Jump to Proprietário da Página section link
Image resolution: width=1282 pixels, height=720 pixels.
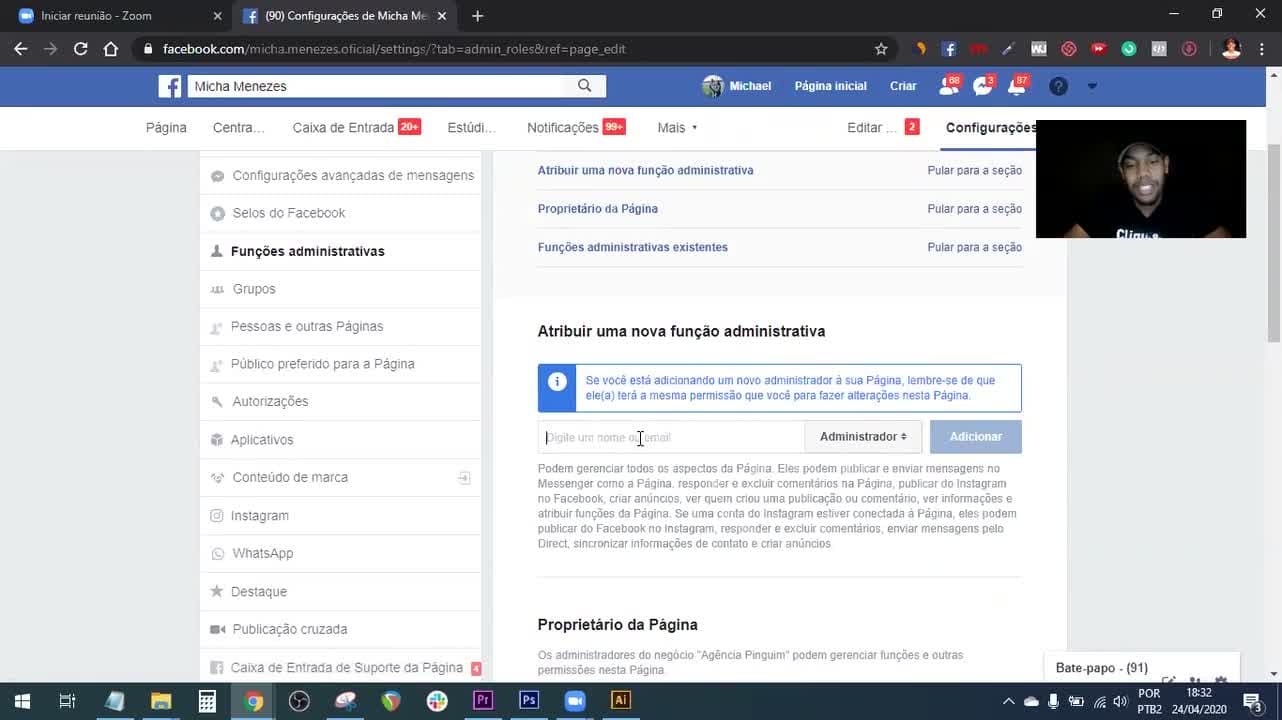597,209
